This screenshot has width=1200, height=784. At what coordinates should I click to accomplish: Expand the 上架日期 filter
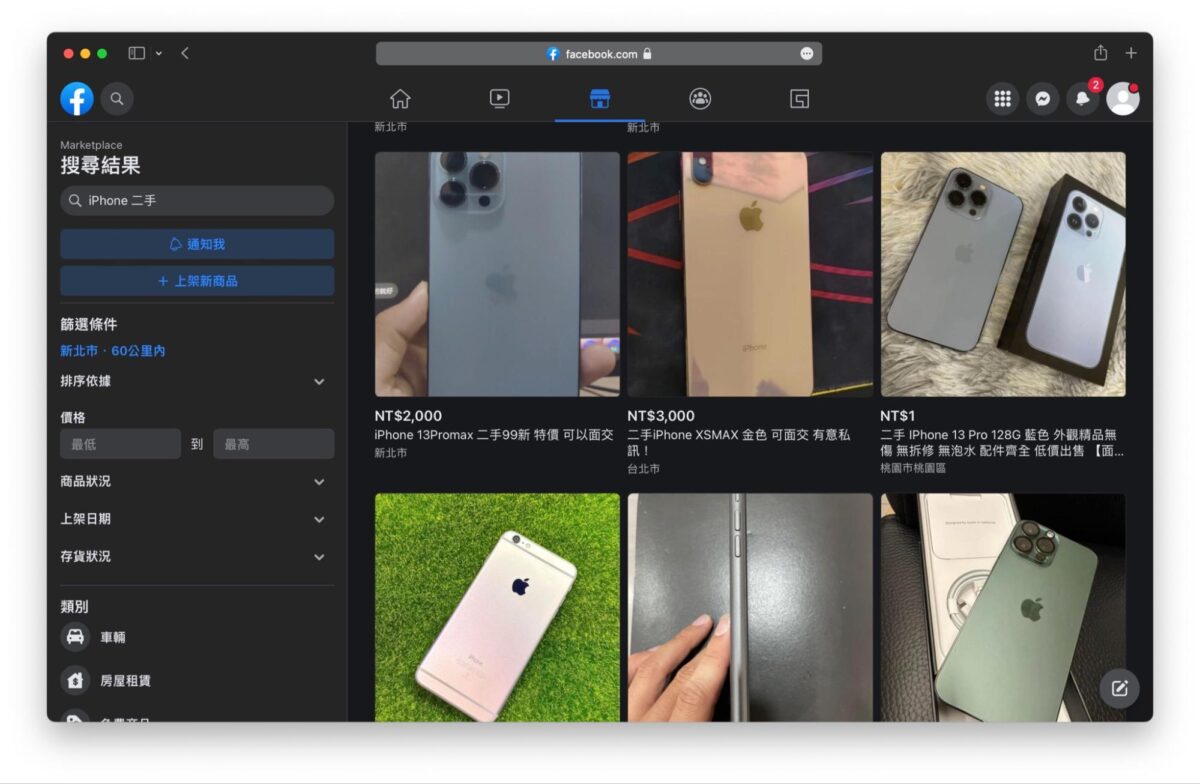(x=197, y=519)
